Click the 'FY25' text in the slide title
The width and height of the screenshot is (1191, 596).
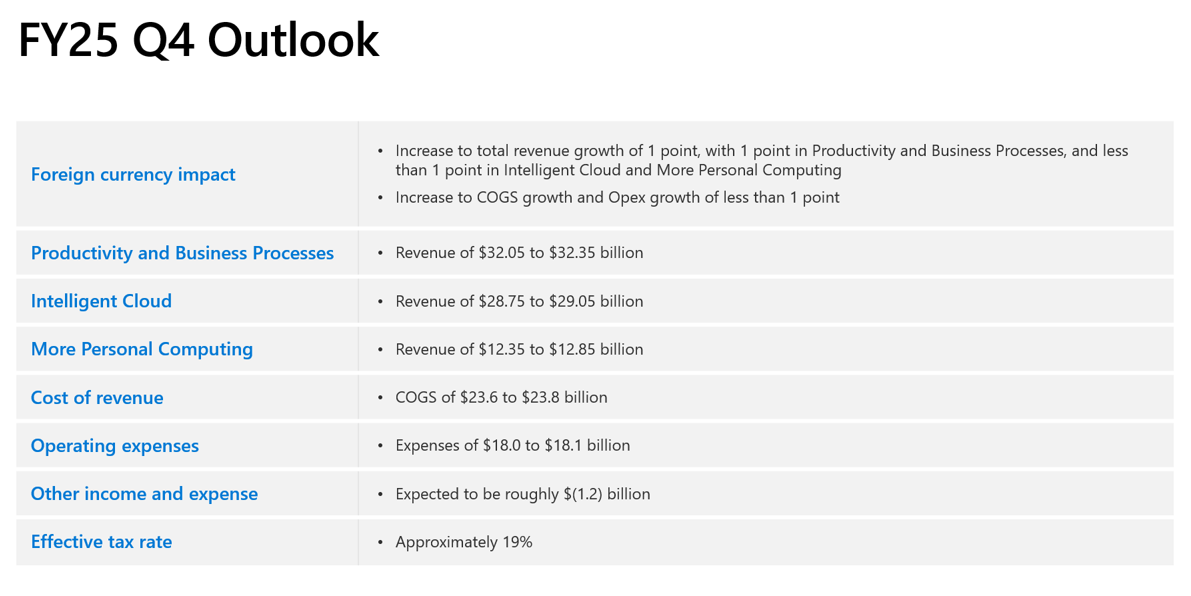[69, 41]
